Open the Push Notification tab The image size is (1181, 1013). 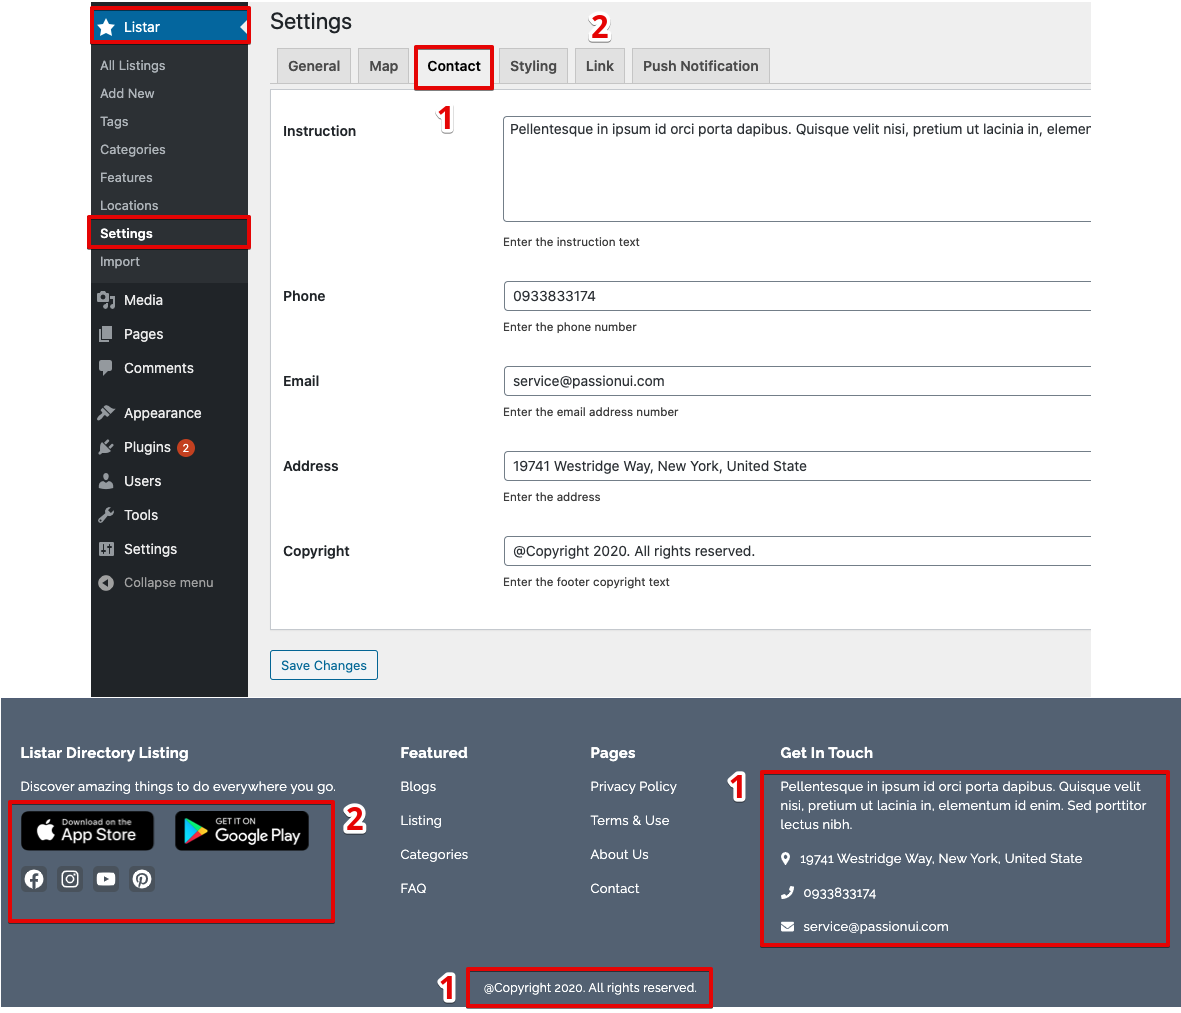[700, 66]
